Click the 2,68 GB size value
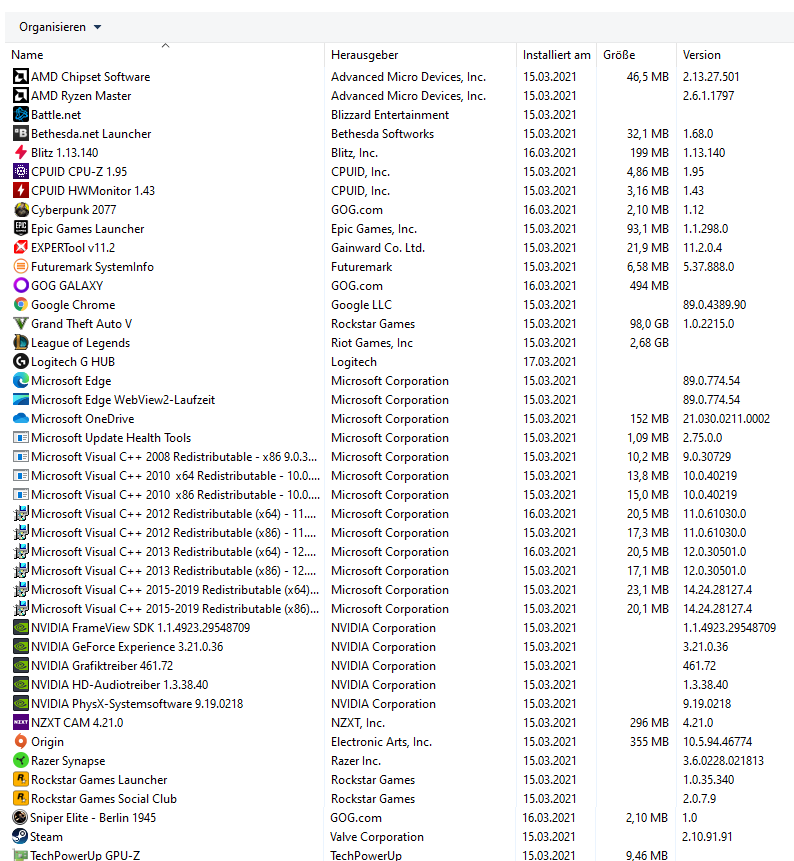This screenshot has width=794, height=861. [649, 343]
